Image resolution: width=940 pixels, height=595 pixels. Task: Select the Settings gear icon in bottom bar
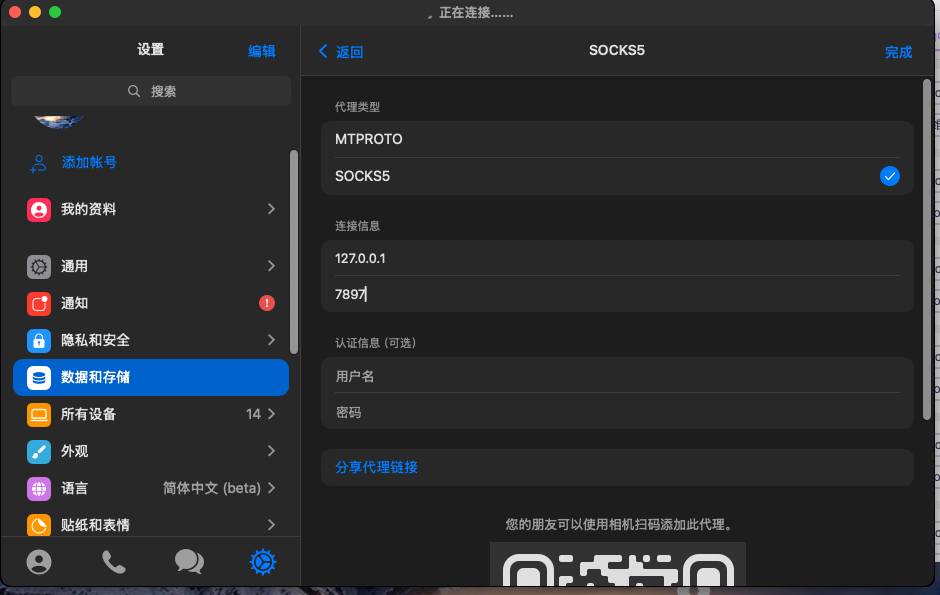click(262, 561)
